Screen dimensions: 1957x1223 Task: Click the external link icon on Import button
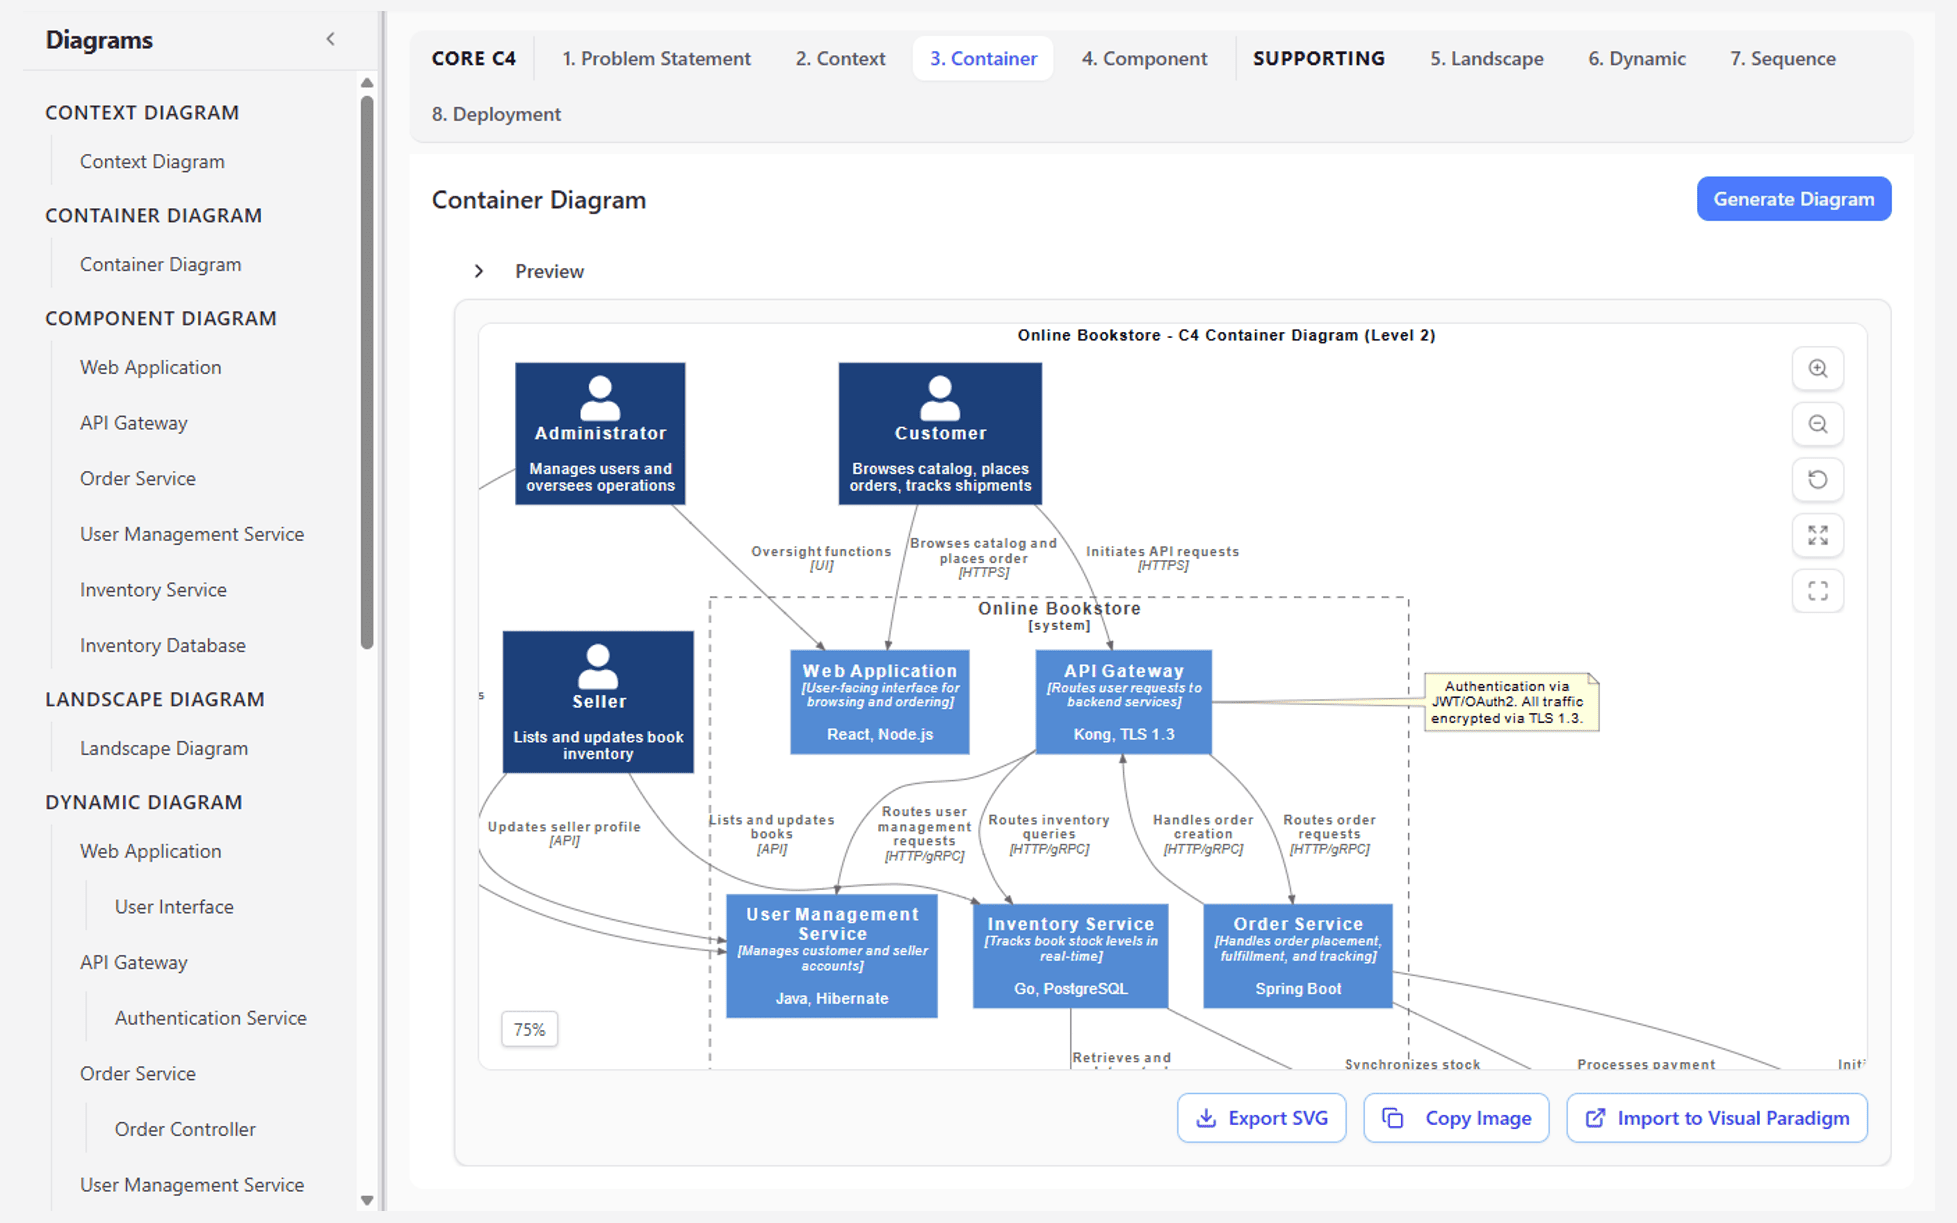tap(1595, 1118)
